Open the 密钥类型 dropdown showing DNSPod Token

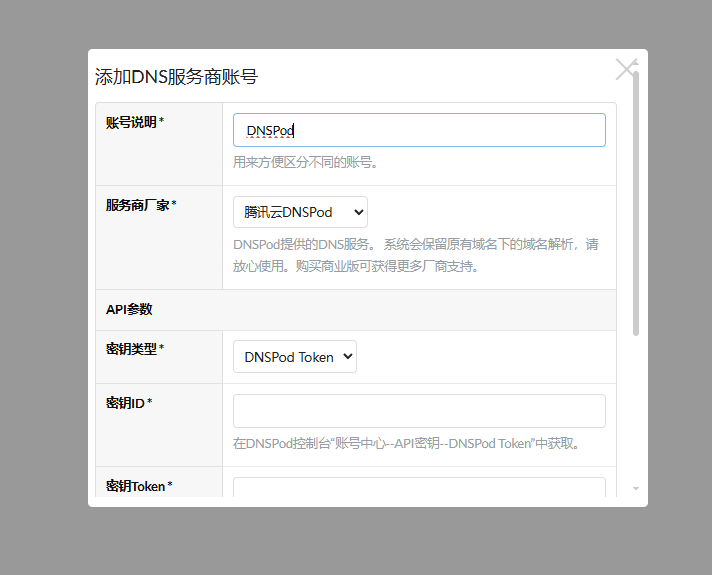point(295,357)
